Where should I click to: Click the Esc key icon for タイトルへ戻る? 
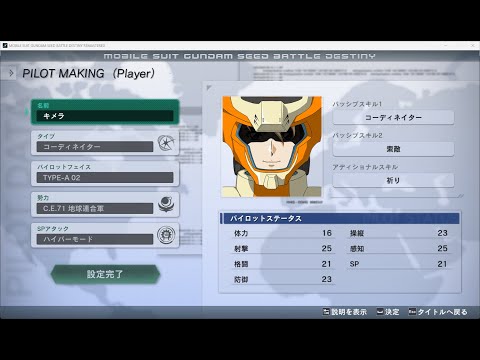412,312
